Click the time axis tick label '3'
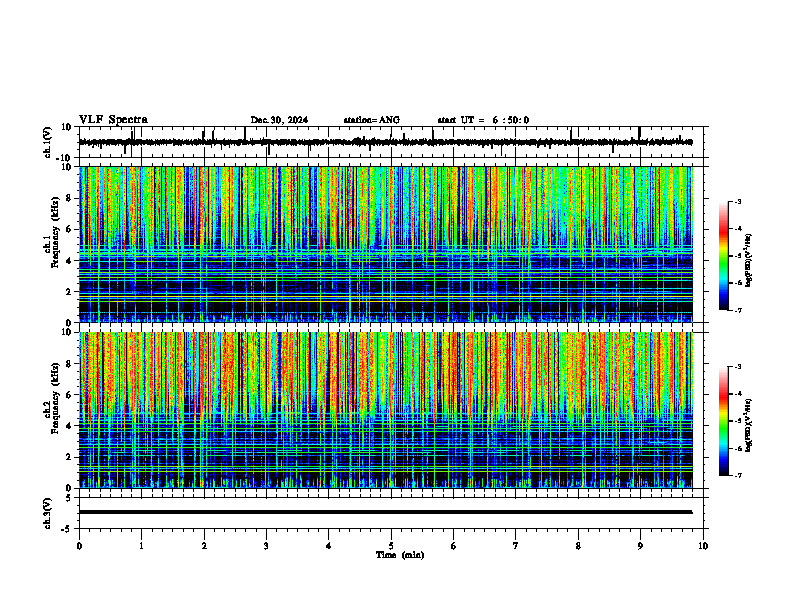The image size is (792, 612). (266, 546)
